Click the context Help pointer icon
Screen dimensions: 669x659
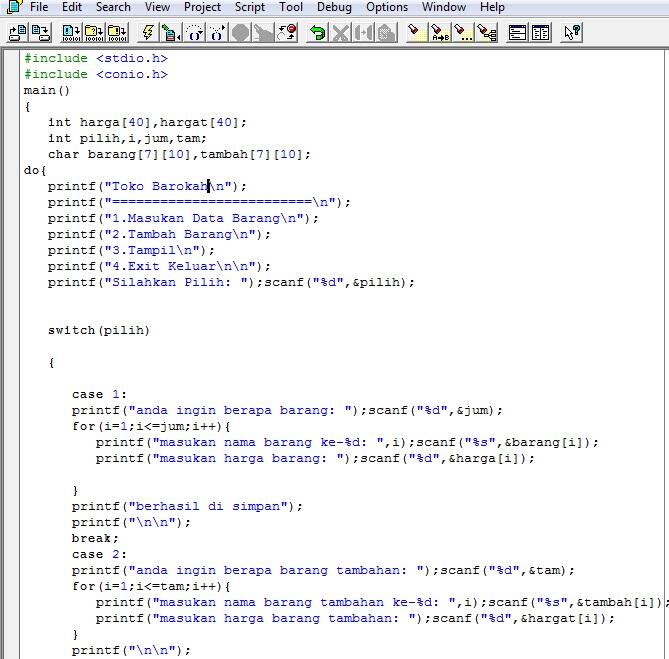tap(571, 32)
